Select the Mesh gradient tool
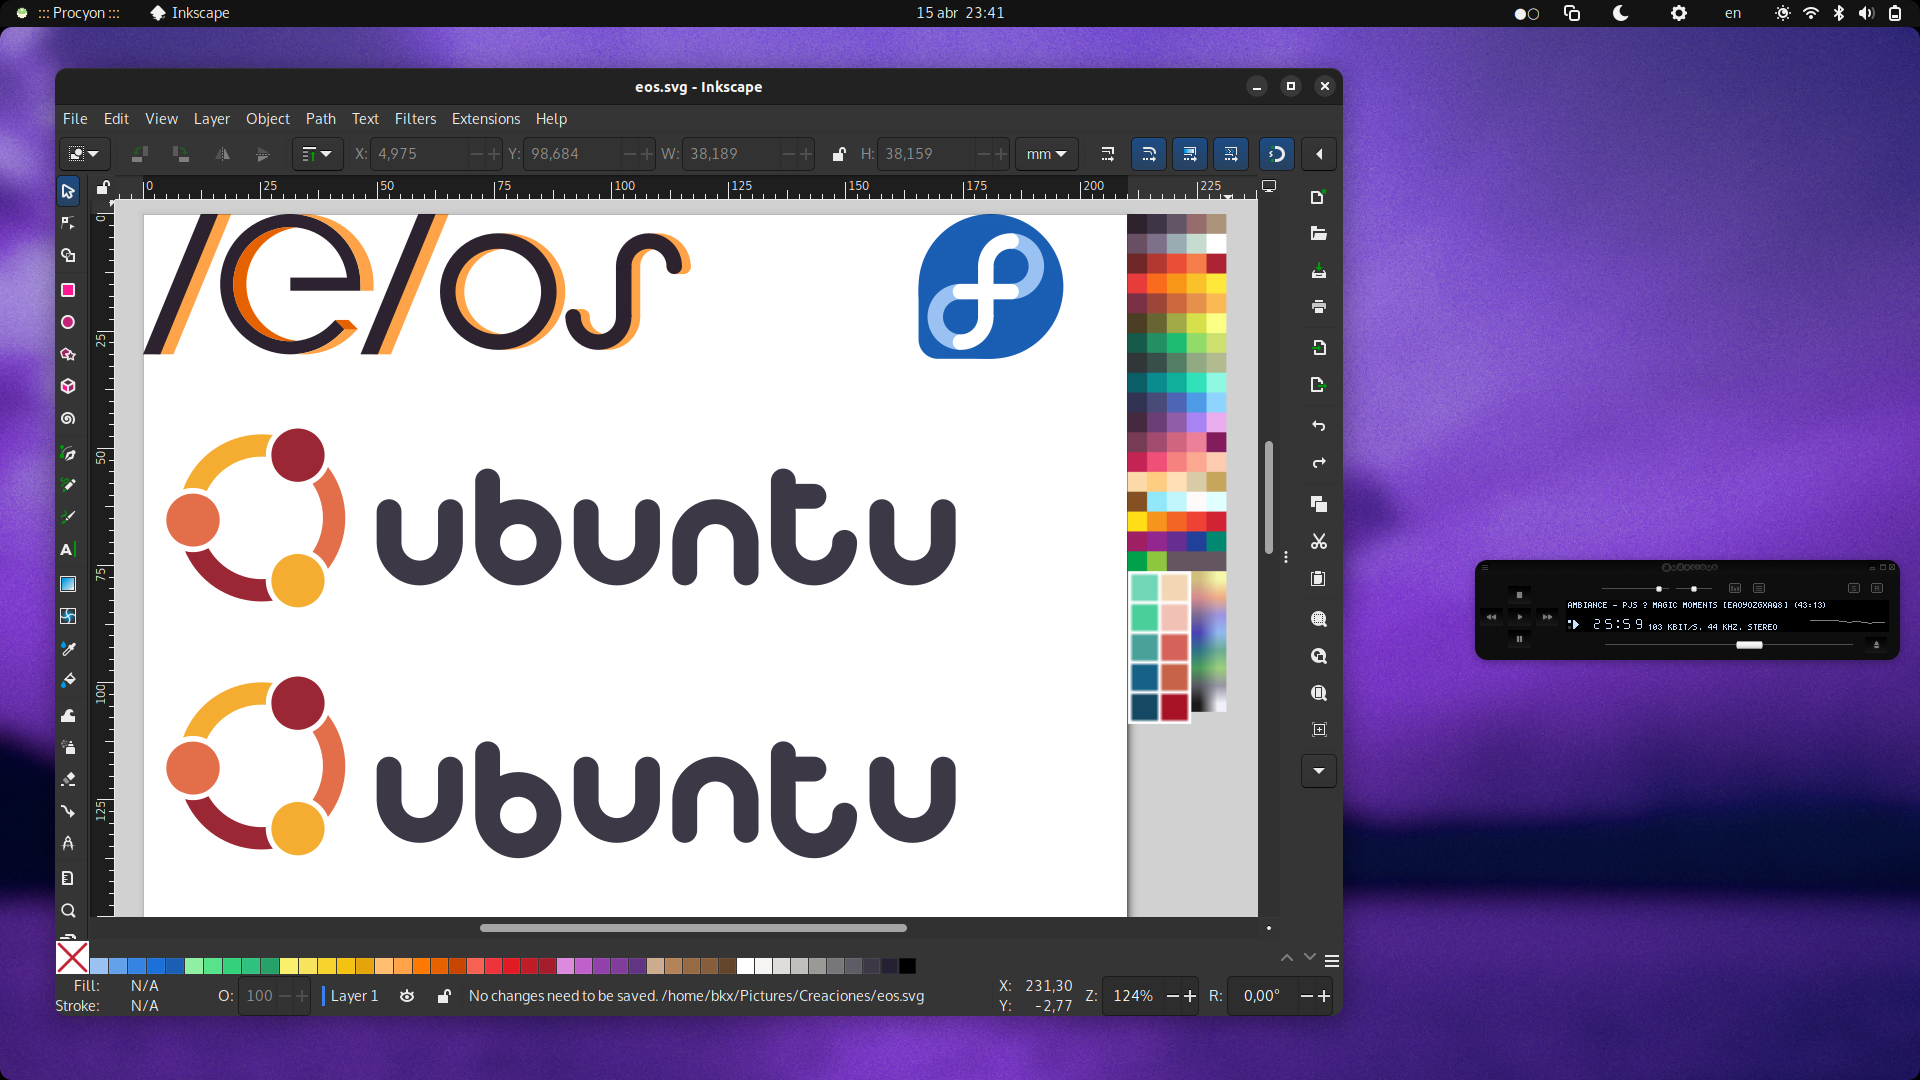Viewport: 1920px width, 1080px height. click(x=68, y=616)
